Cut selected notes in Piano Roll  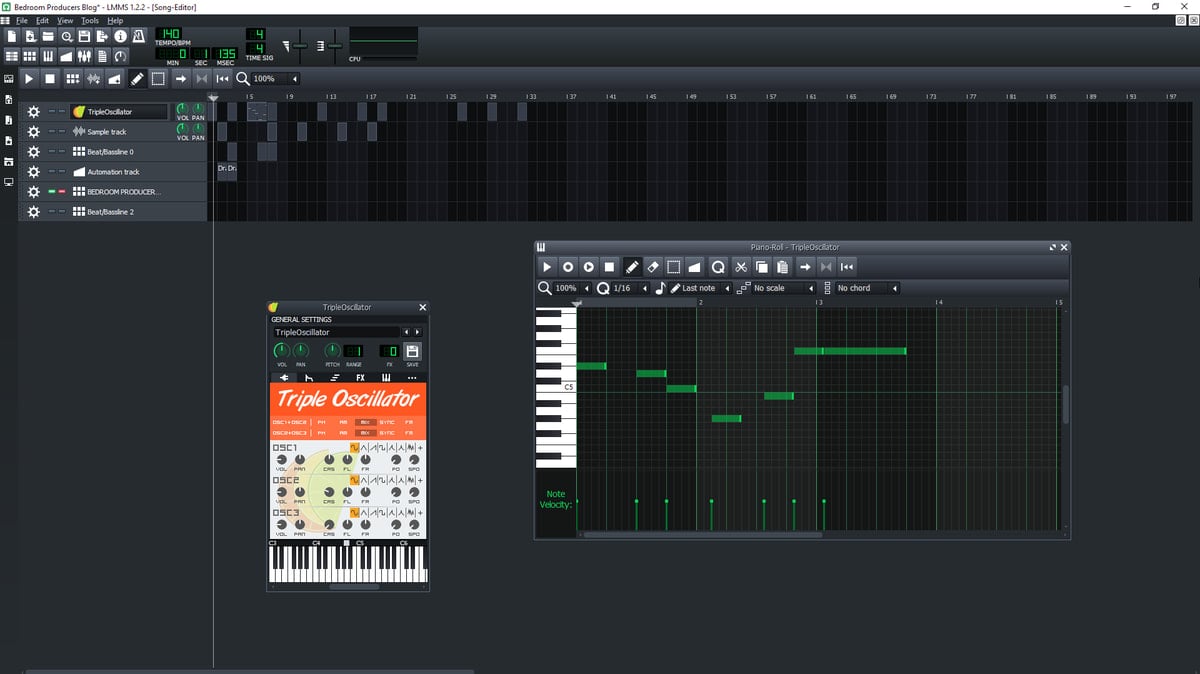click(x=741, y=267)
